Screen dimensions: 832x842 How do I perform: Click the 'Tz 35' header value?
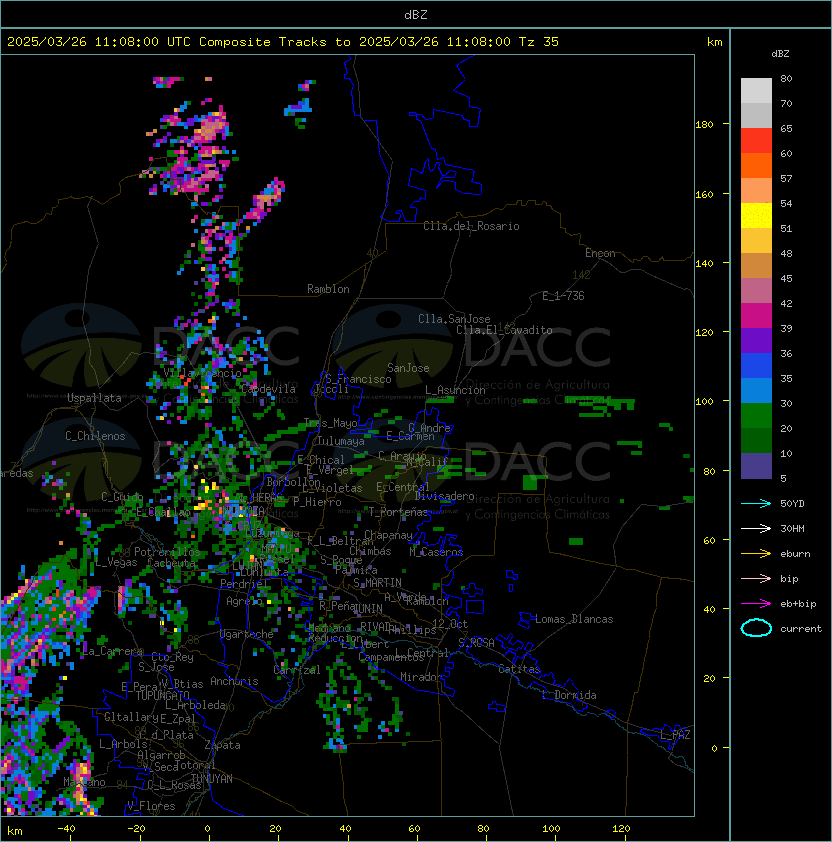(x=539, y=42)
